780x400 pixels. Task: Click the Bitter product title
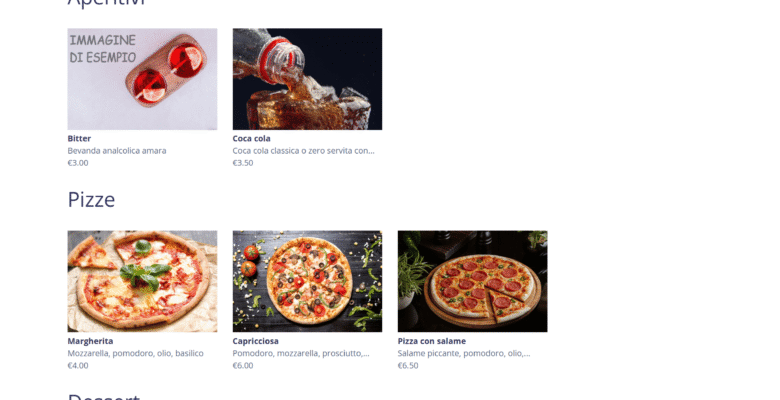coord(79,138)
